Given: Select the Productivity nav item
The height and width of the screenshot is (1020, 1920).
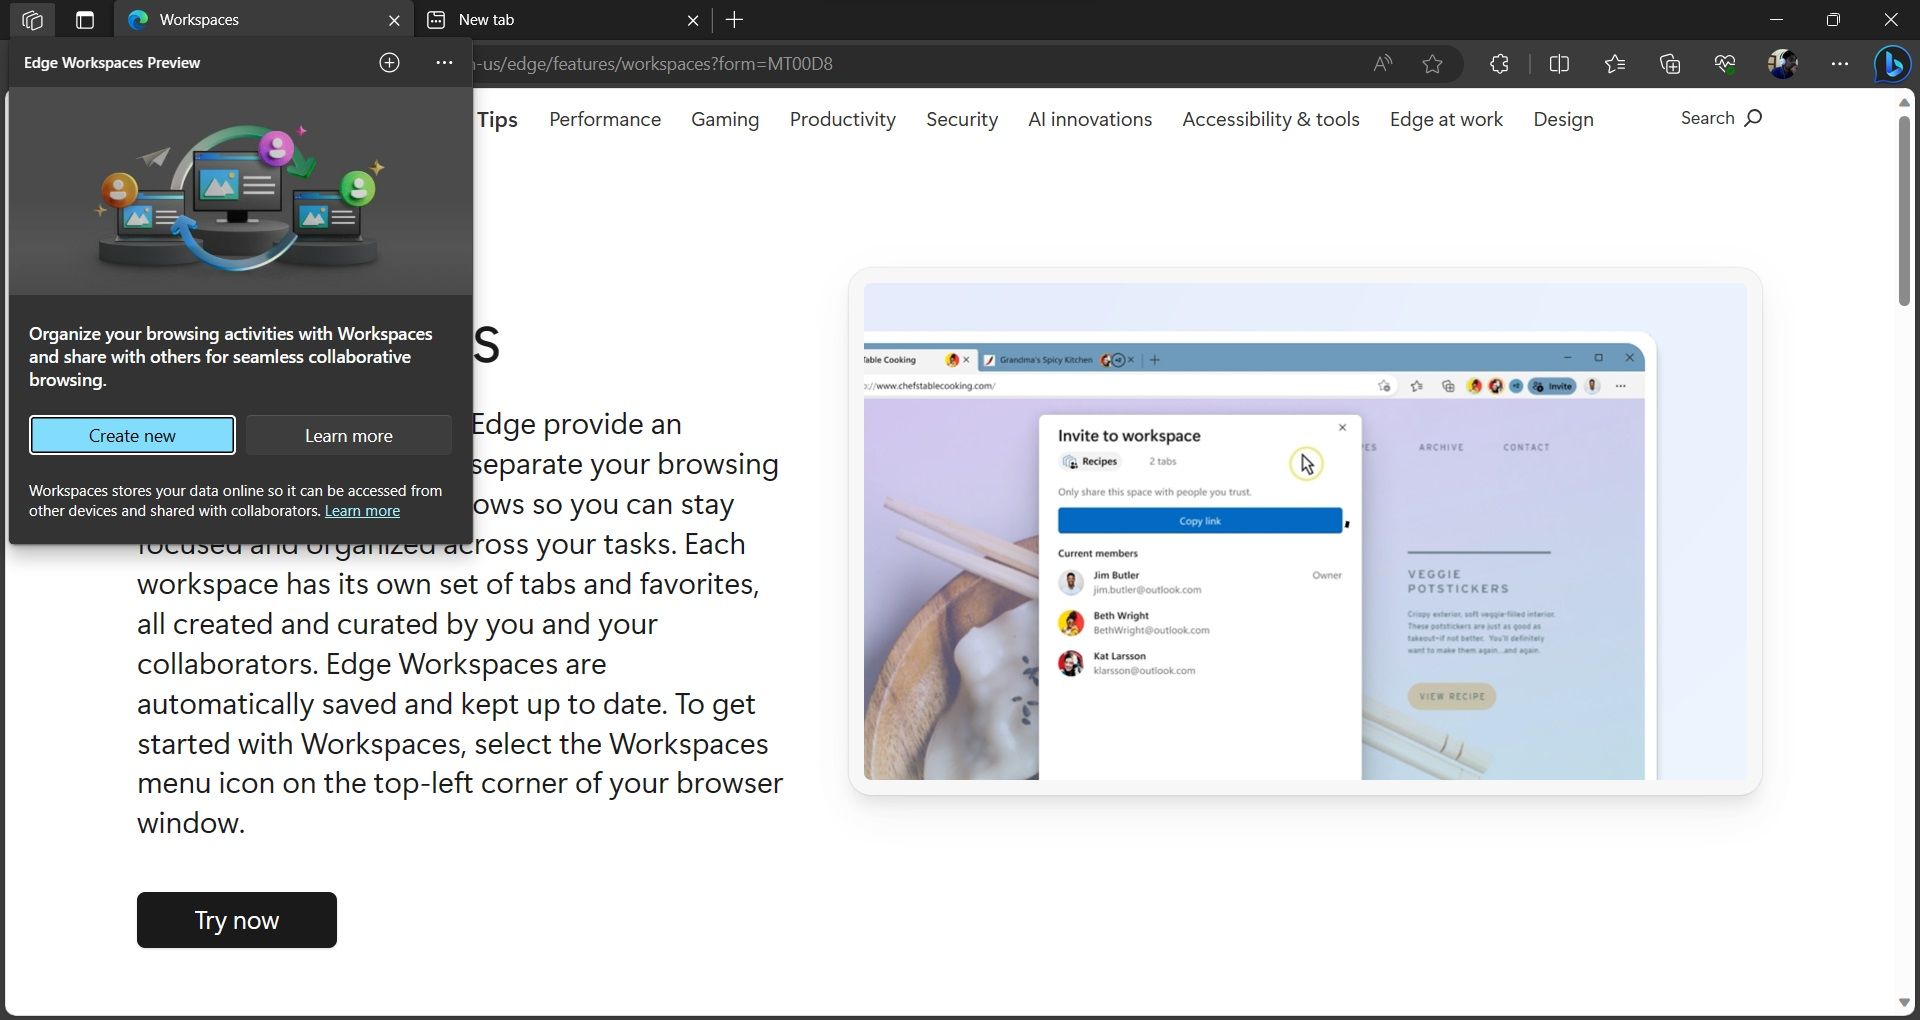Looking at the screenshot, I should pyautogui.click(x=842, y=119).
